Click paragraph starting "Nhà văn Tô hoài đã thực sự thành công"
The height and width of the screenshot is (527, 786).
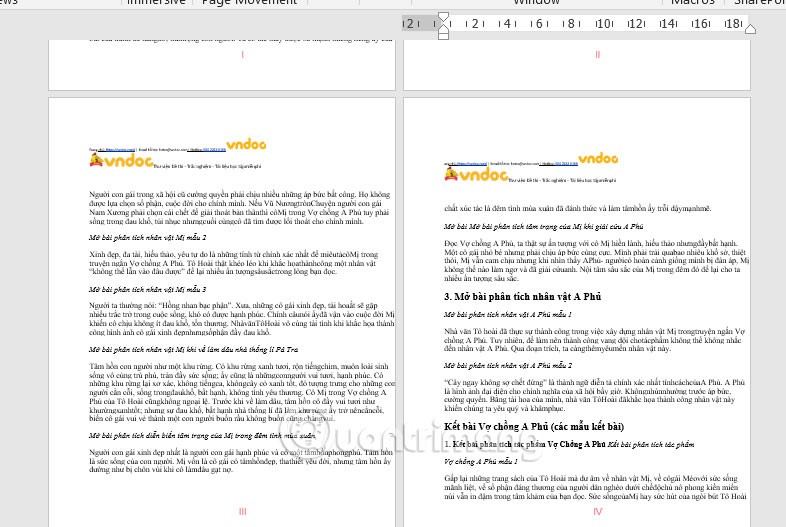(595, 340)
